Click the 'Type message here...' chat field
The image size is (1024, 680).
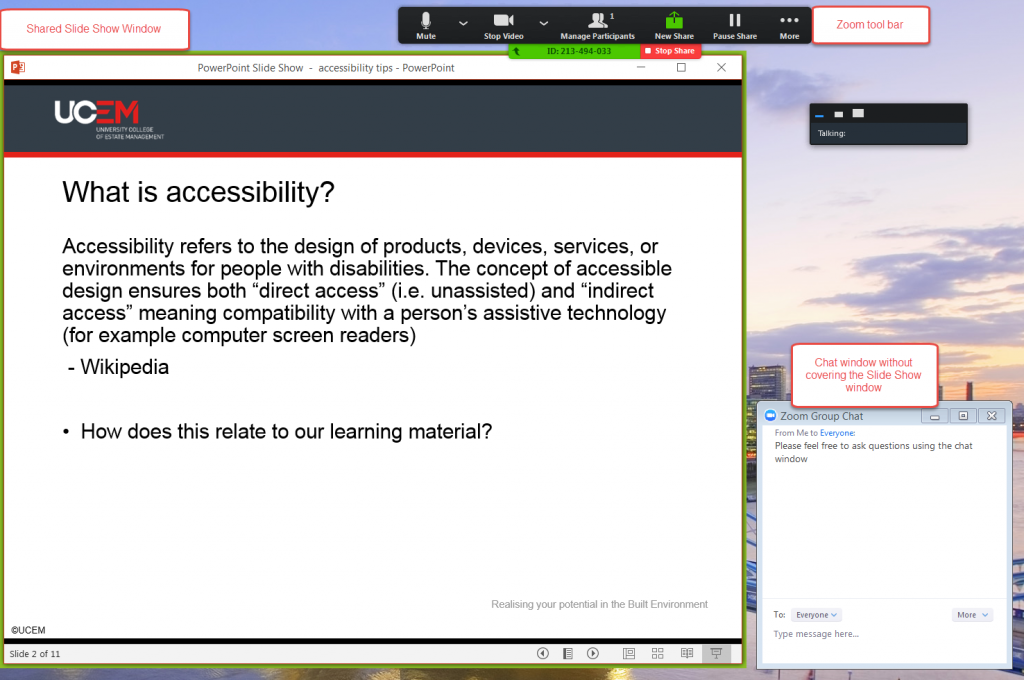click(x=880, y=634)
